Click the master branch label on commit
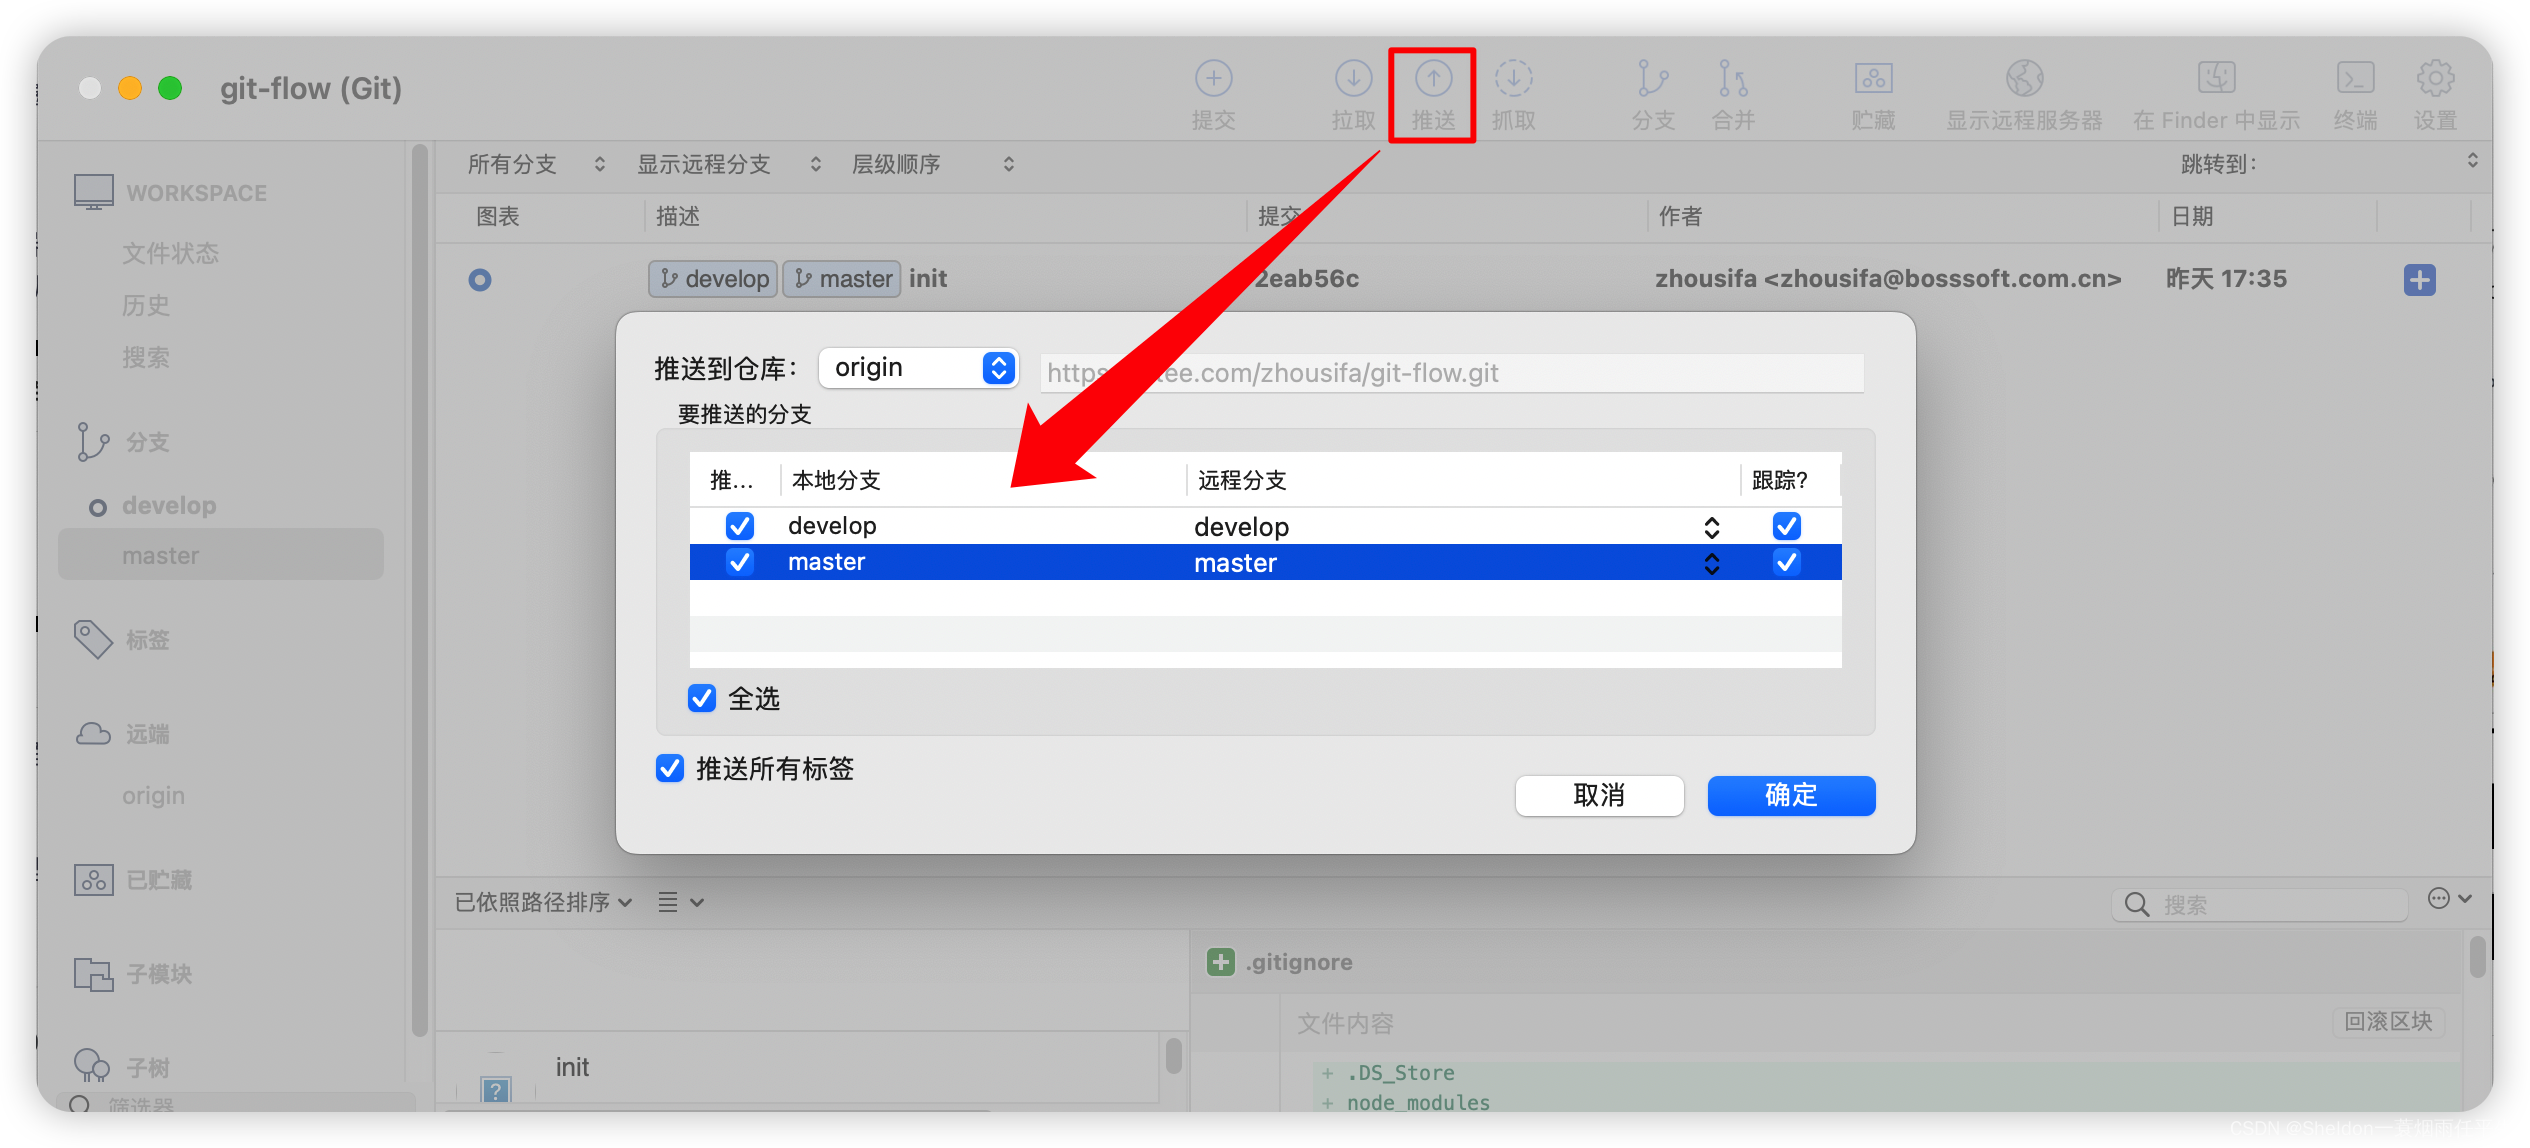The height and width of the screenshot is (1148, 2530). (x=842, y=279)
